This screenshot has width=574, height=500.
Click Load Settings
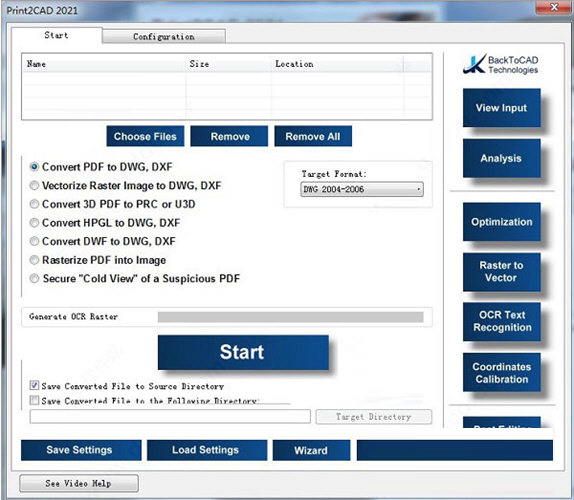(207, 450)
